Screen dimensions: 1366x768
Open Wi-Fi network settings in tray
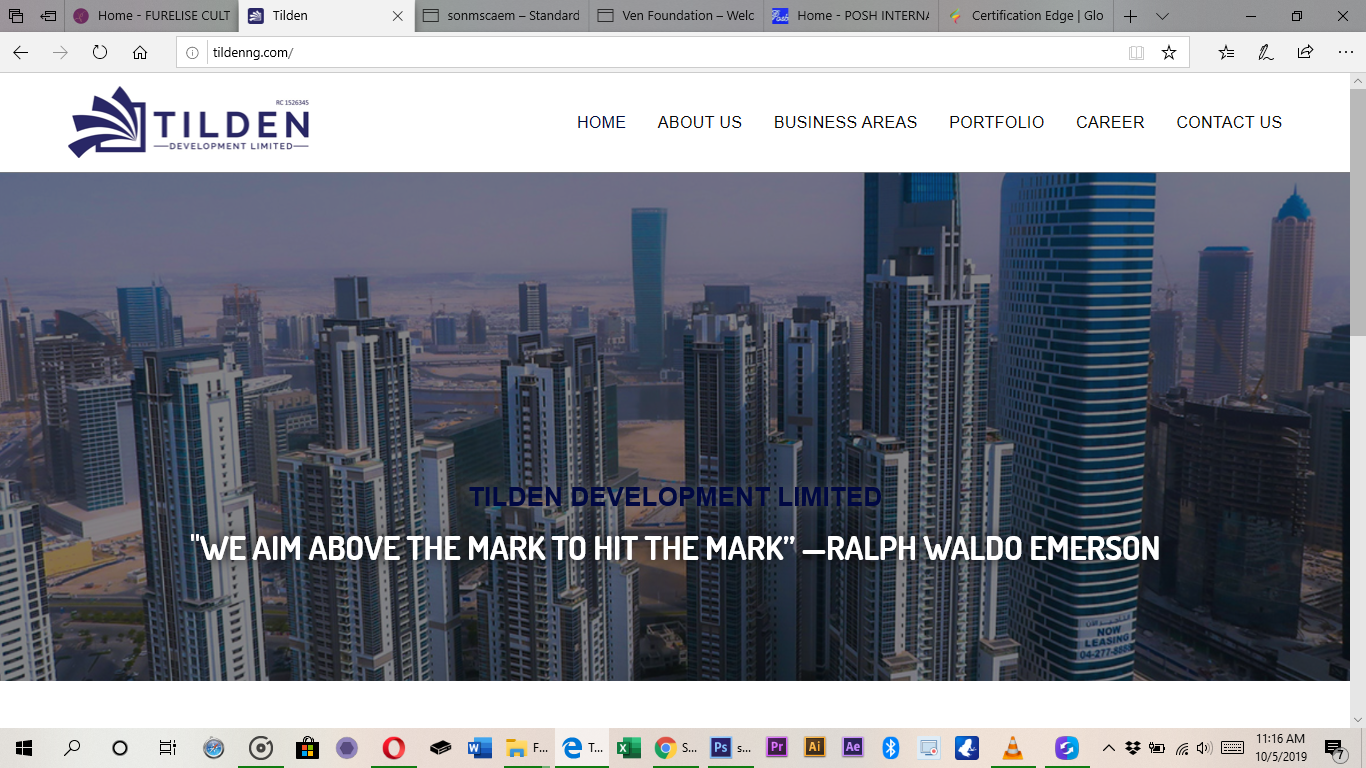[1182, 748]
